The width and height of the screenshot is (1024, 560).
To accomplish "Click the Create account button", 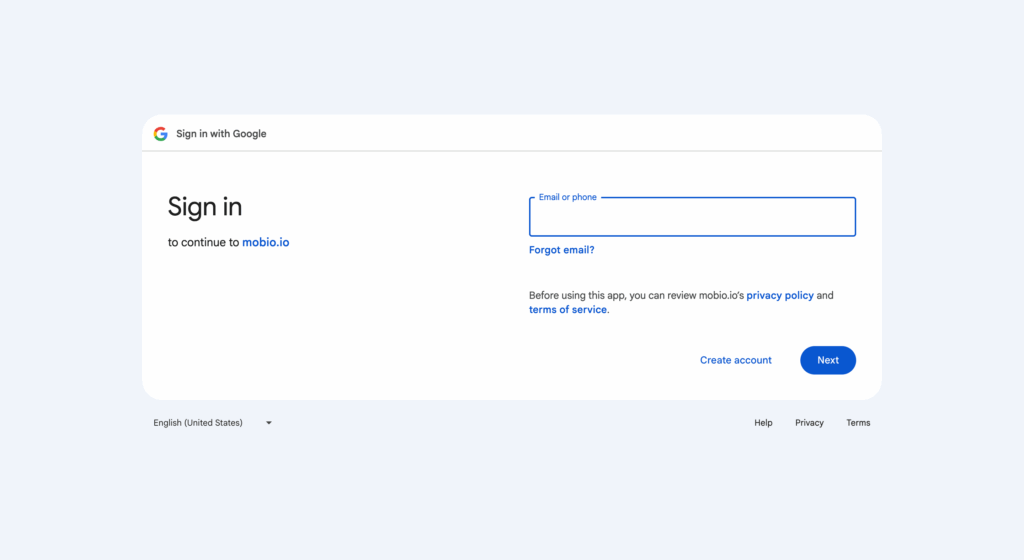I will [x=735, y=360].
